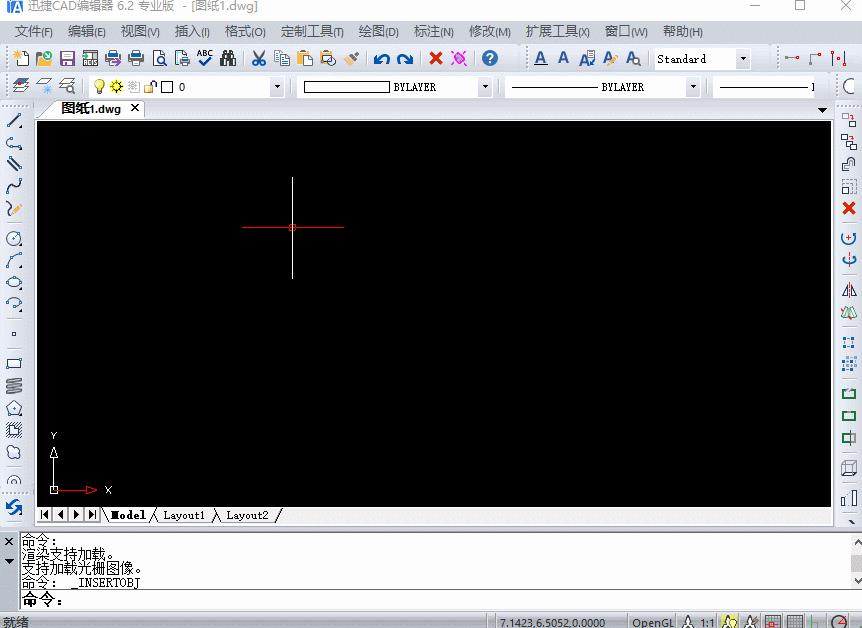Expand command panel options arrow
This screenshot has width=862, height=628.
click(9, 561)
